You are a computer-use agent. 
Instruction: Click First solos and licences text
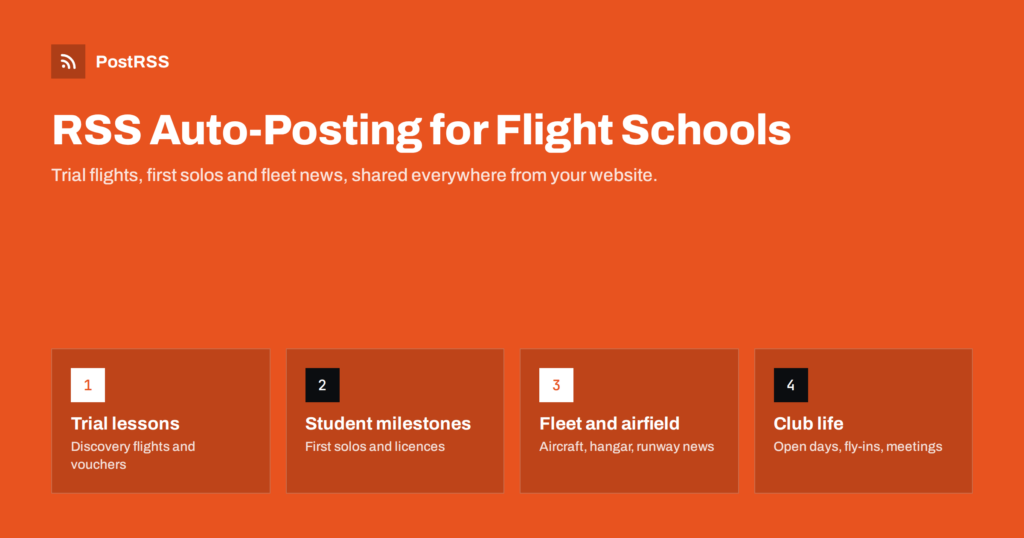(375, 447)
